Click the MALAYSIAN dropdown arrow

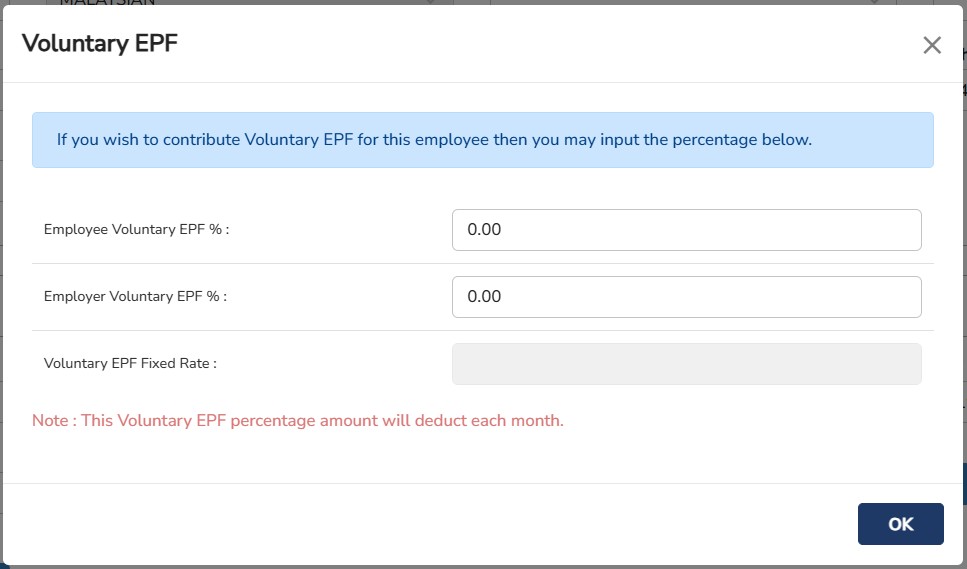point(433,2)
